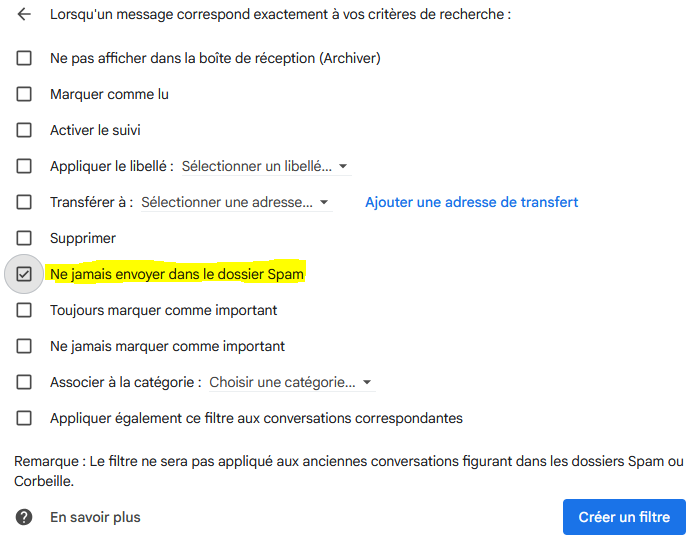Tick Ne jamais marquer comme important
The height and width of the screenshot is (543, 700).
coord(24,346)
